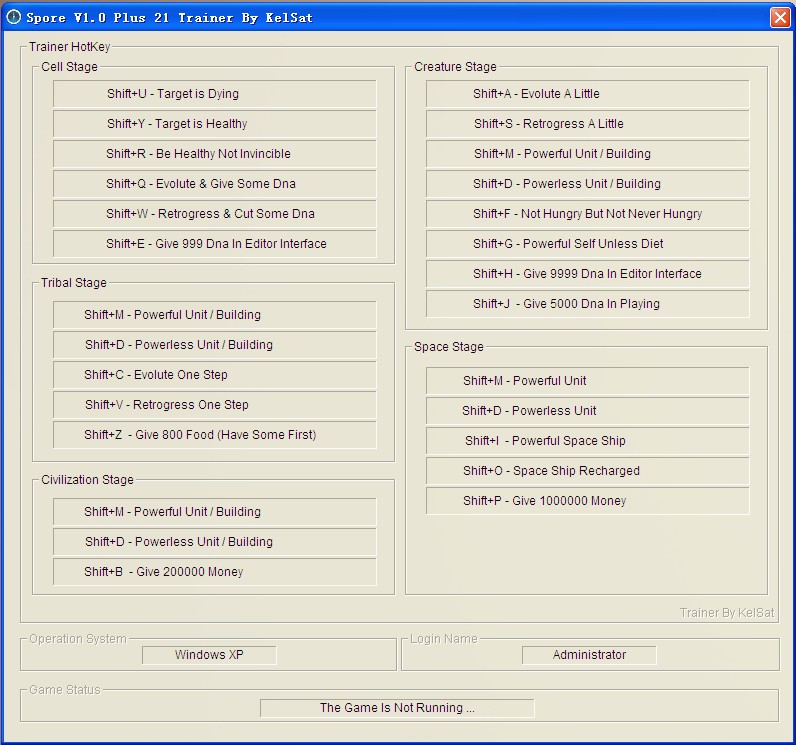Select Shift+S - Retrogress A Little
Image resolution: width=796 pixels, height=745 pixels.
point(587,124)
